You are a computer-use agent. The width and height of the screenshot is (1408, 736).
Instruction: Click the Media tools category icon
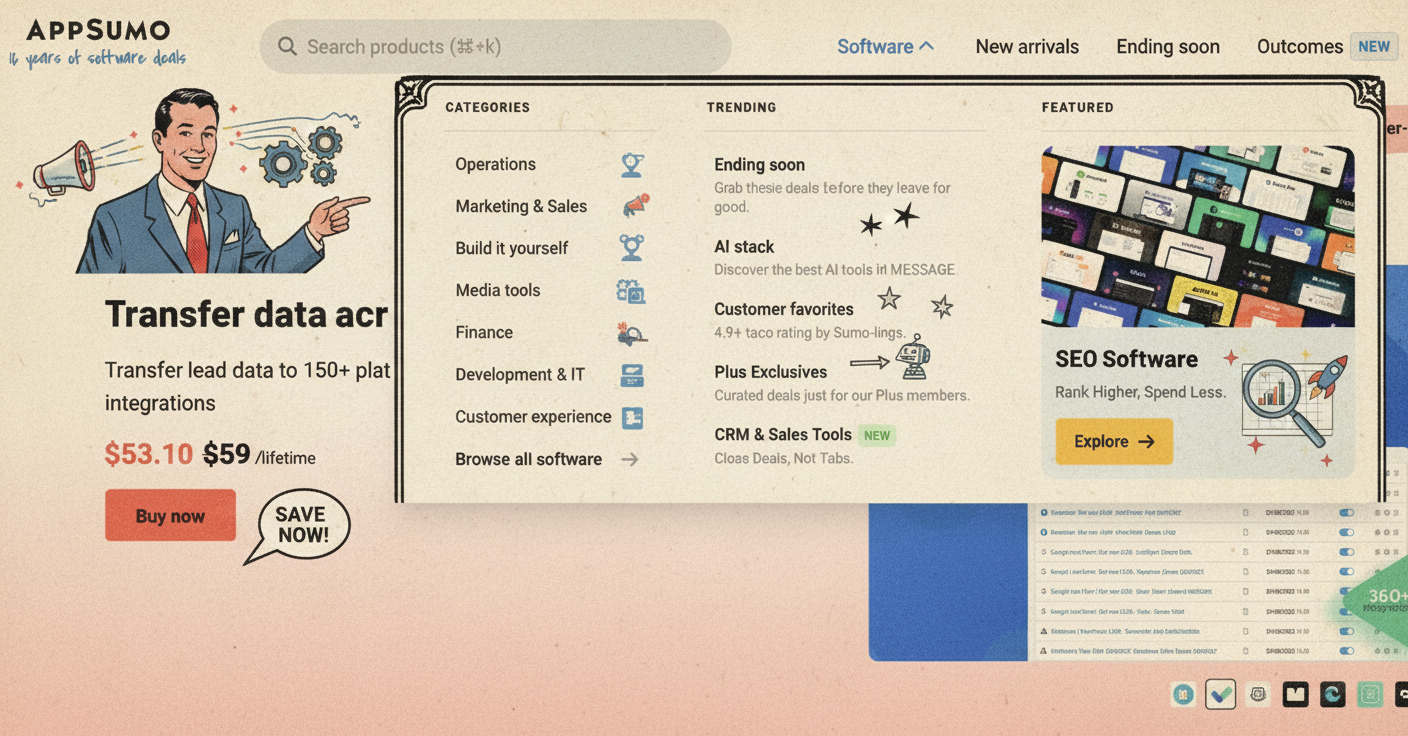(631, 291)
